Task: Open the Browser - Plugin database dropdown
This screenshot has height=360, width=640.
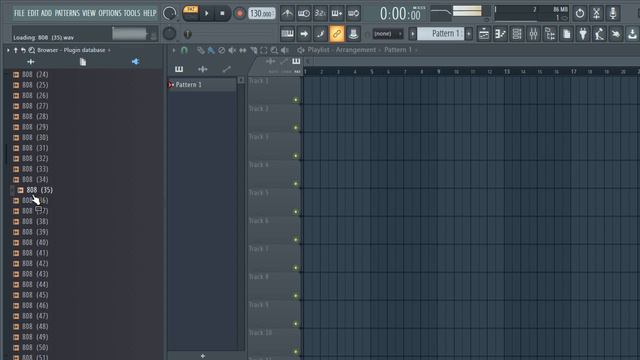Action: pyautogui.click(x=74, y=50)
